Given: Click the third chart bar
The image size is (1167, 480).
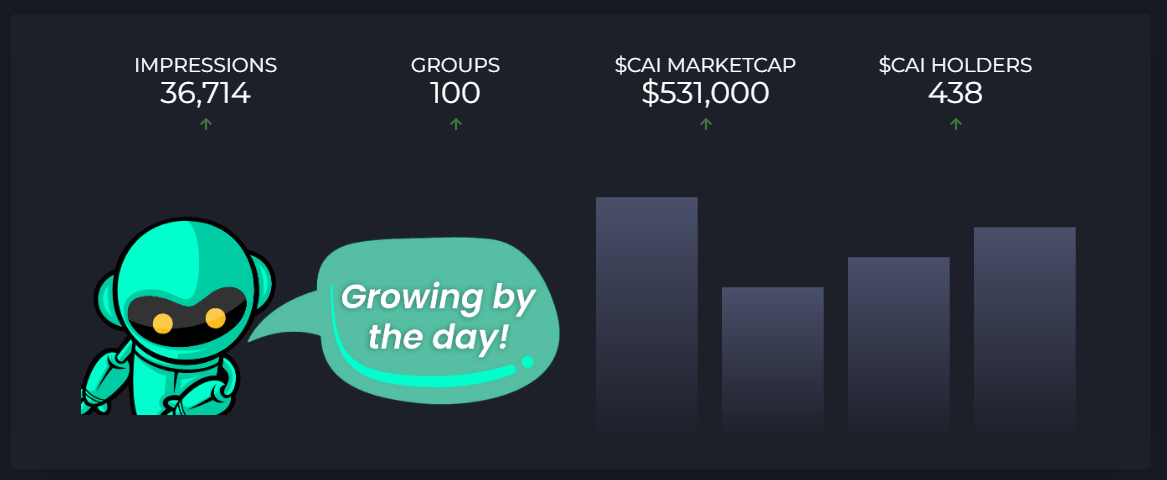Looking at the screenshot, I should point(899,346).
